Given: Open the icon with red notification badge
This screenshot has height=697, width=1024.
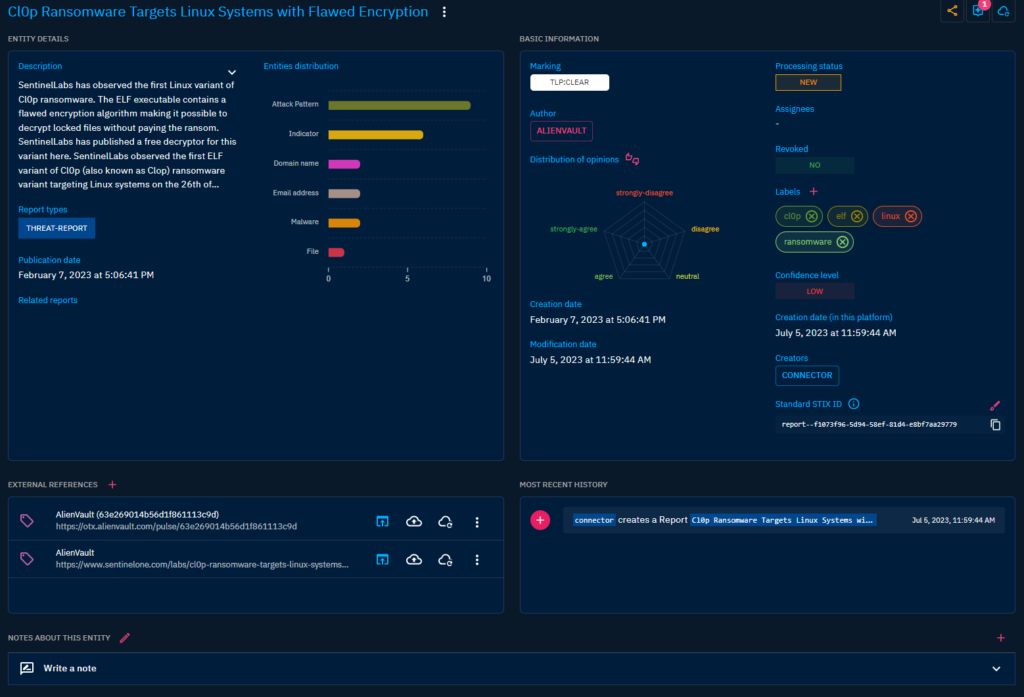Looking at the screenshot, I should [x=978, y=11].
